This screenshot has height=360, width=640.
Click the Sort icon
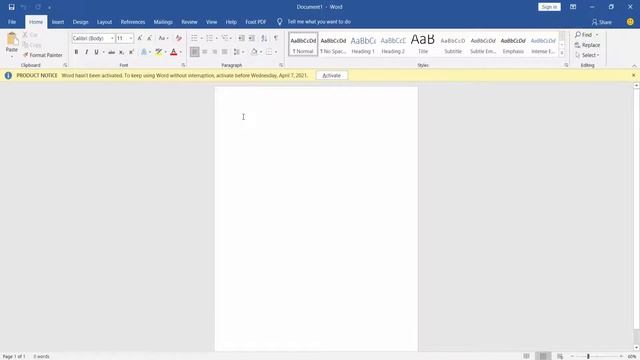coord(264,38)
